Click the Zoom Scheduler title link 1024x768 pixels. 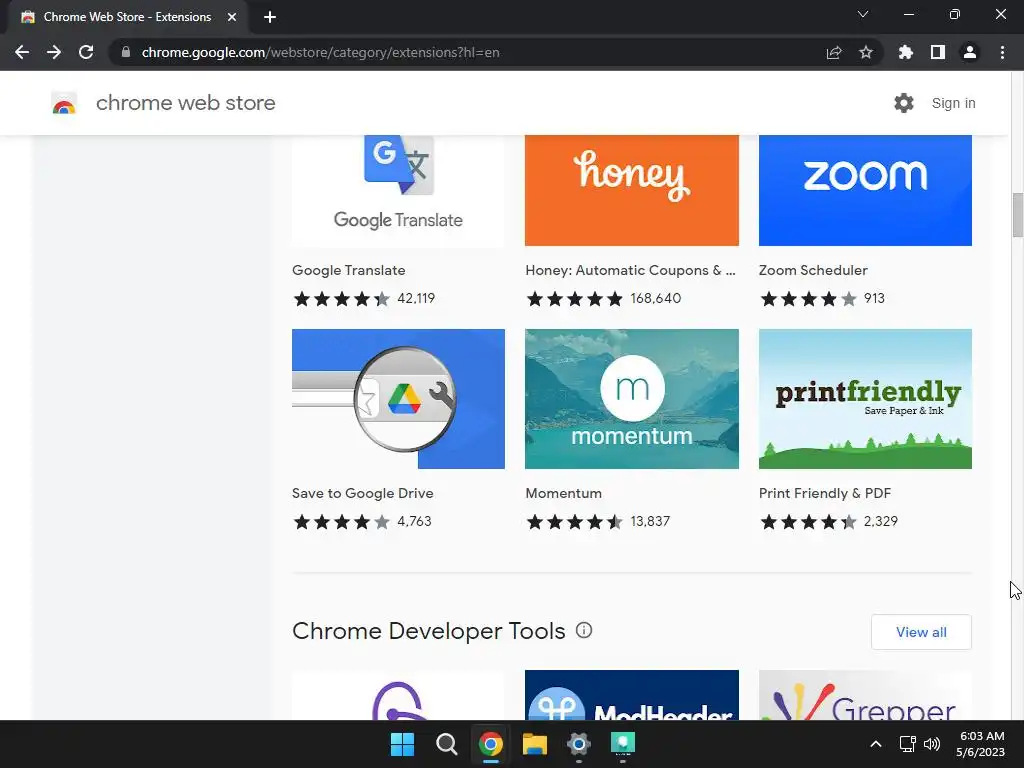(813, 270)
